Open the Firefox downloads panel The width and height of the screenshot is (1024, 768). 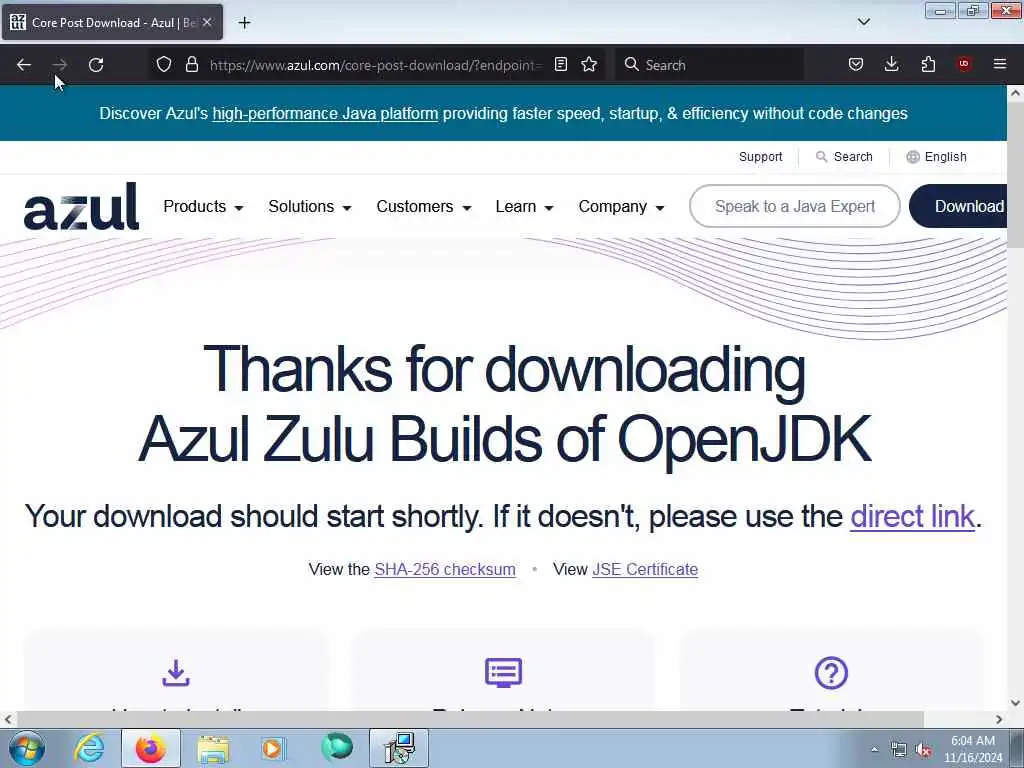pos(891,65)
